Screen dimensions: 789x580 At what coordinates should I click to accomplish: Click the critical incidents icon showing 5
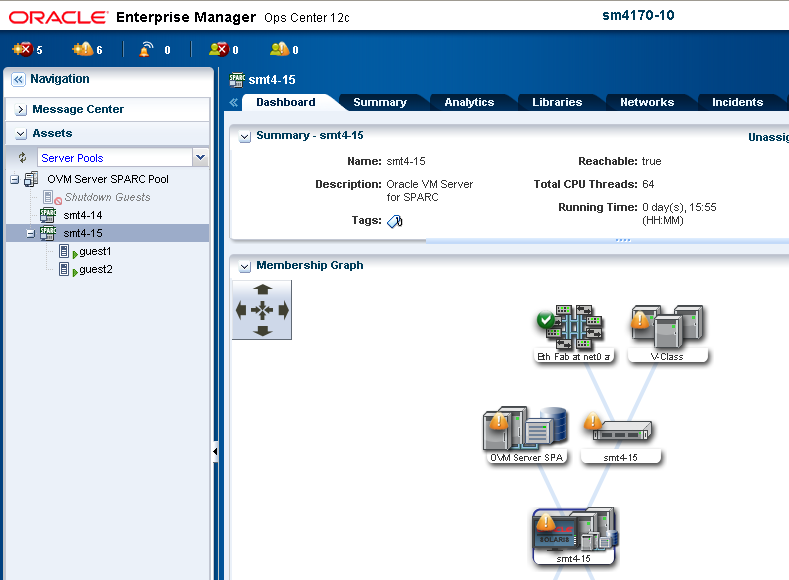[x=22, y=49]
